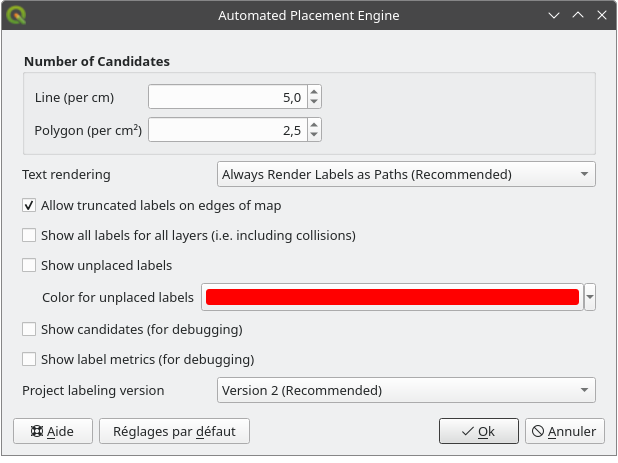The width and height of the screenshot is (618, 463).
Task: Click inside the Line (per cm) input field
Action: pos(227,97)
